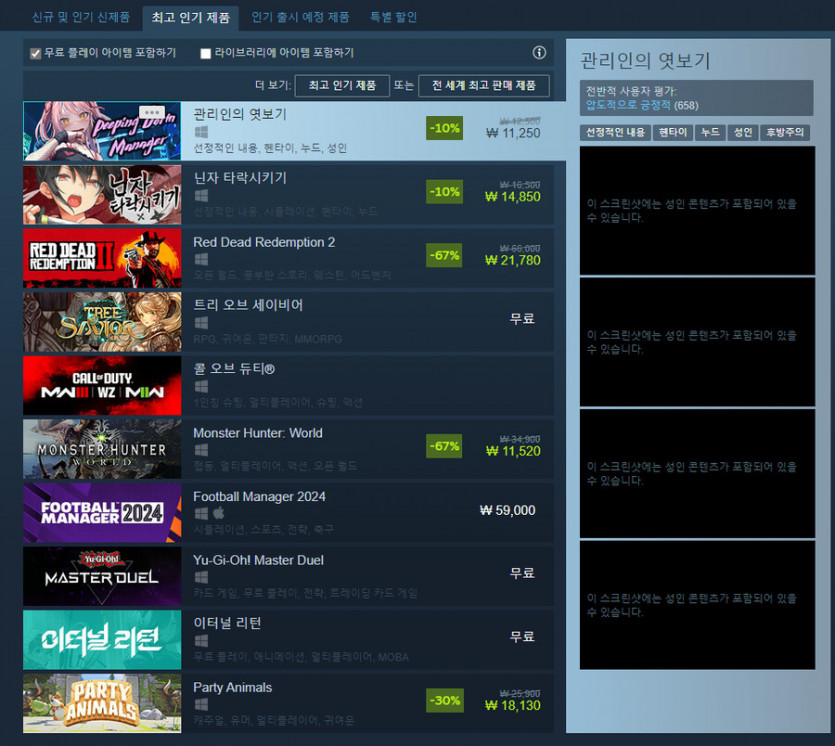Click Windows icon under Party Animals

tap(201, 704)
